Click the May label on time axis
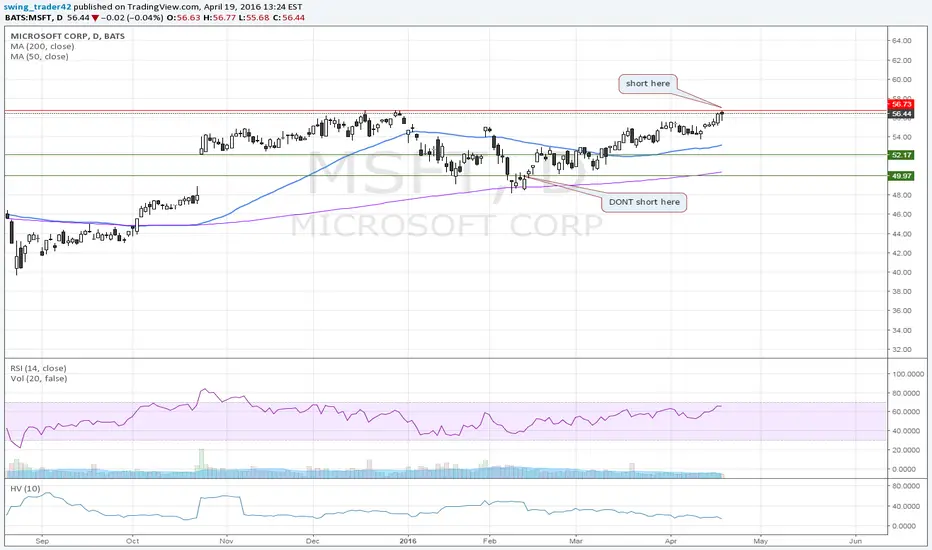The image size is (932, 550). pos(761,541)
